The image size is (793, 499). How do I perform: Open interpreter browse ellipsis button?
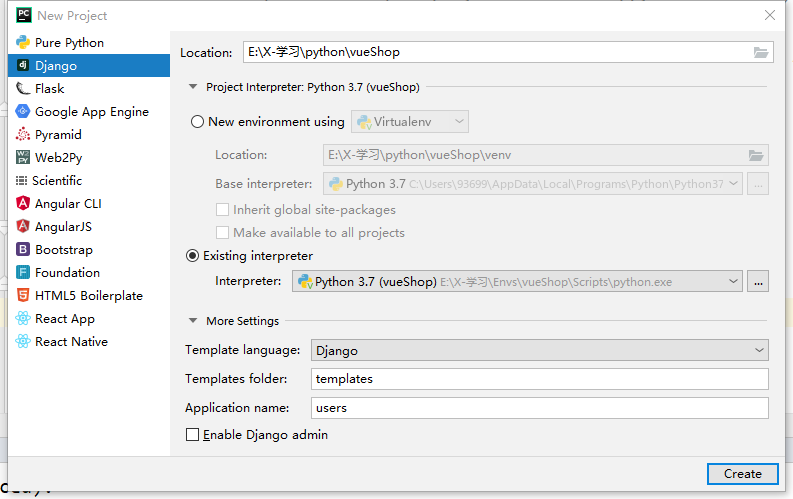coord(758,282)
